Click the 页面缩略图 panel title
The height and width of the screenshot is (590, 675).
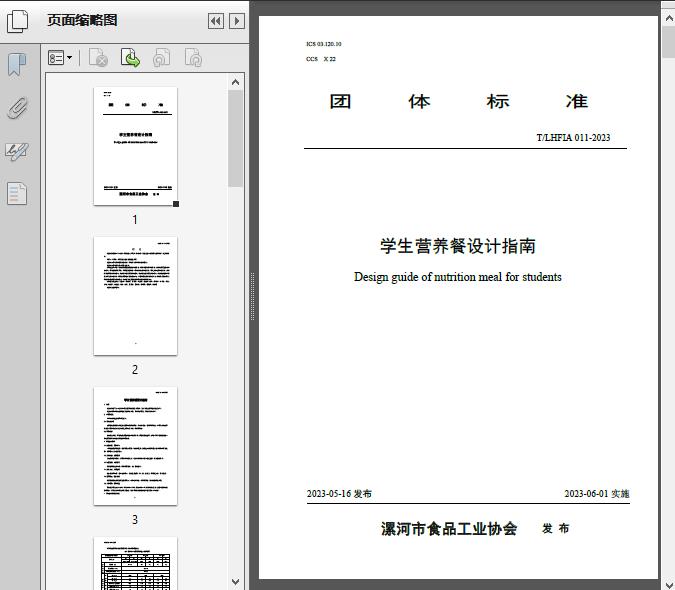point(82,20)
